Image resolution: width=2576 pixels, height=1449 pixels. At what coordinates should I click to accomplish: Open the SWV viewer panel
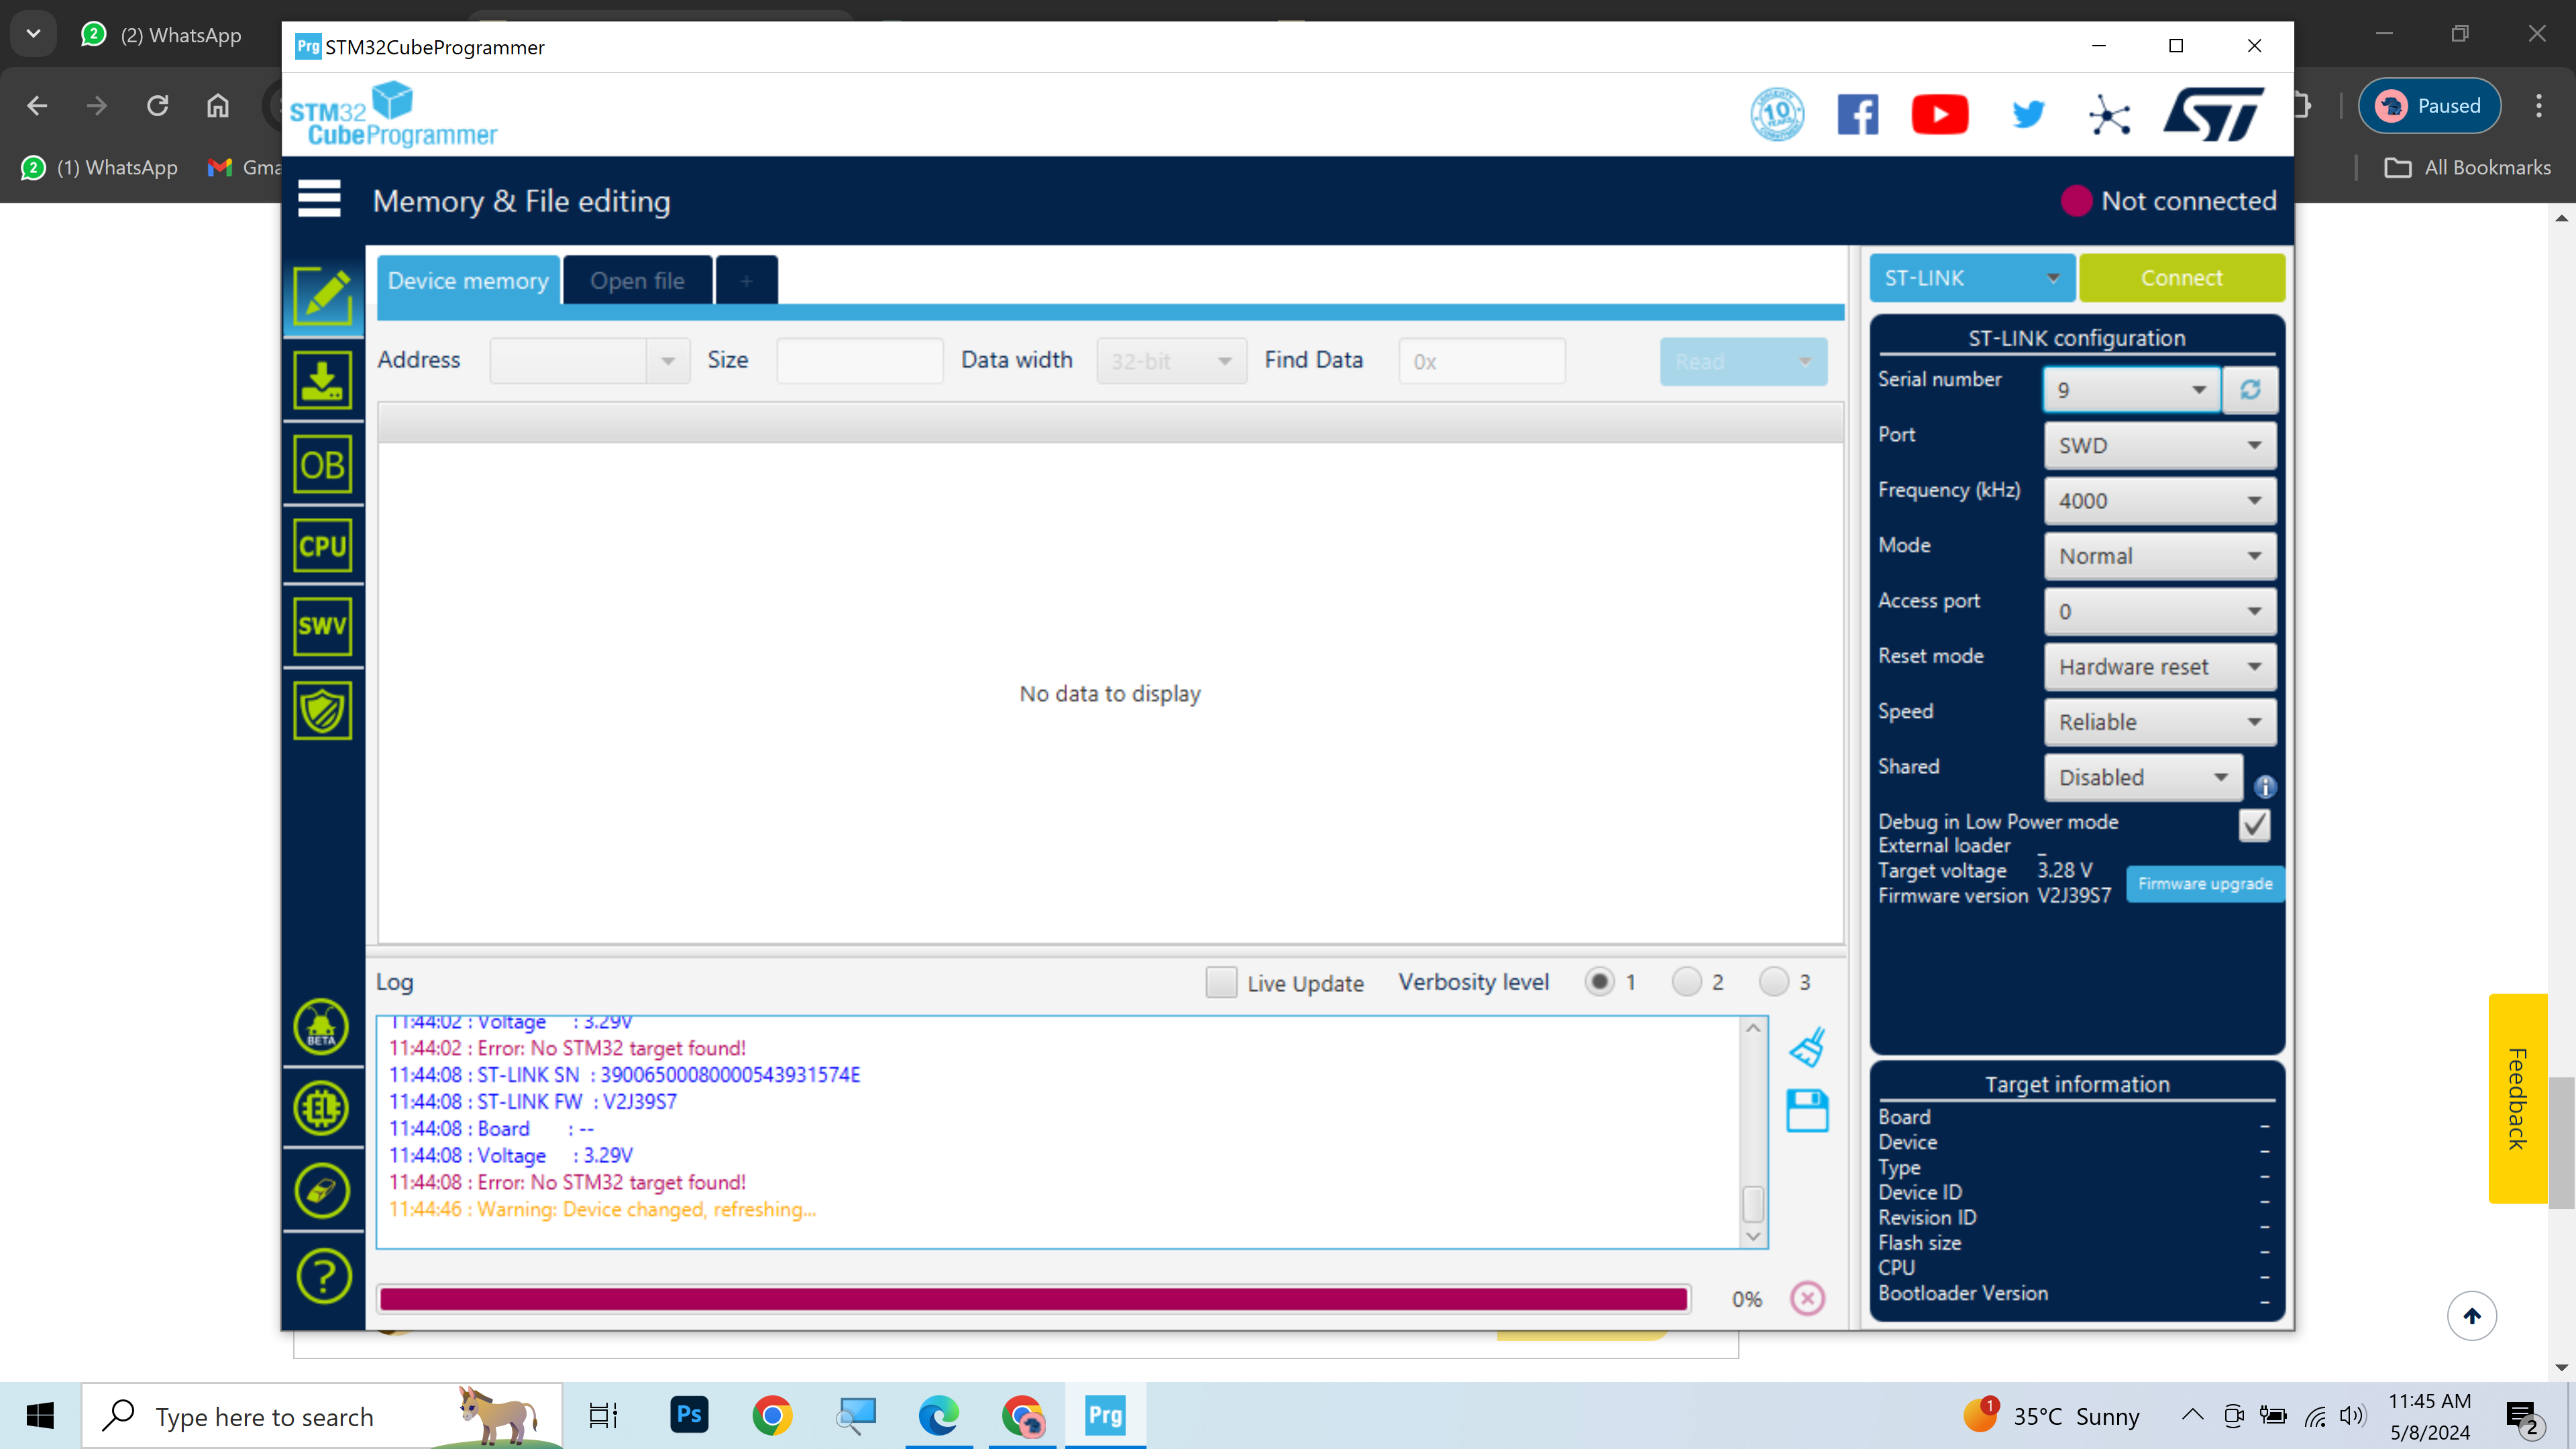click(322, 626)
